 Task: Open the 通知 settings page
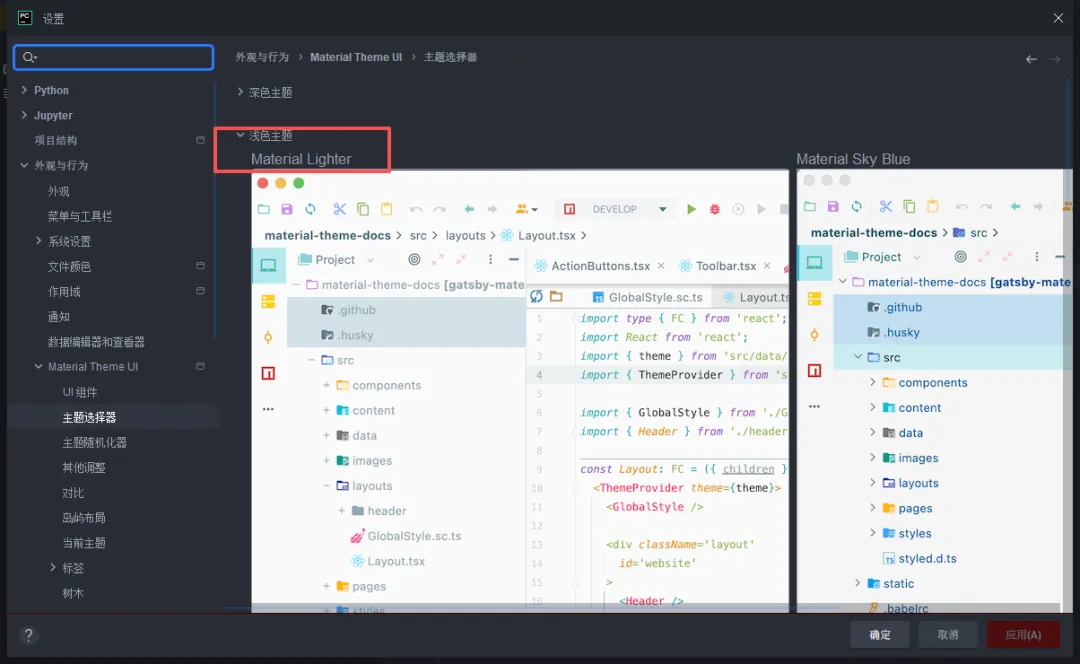coord(59,317)
